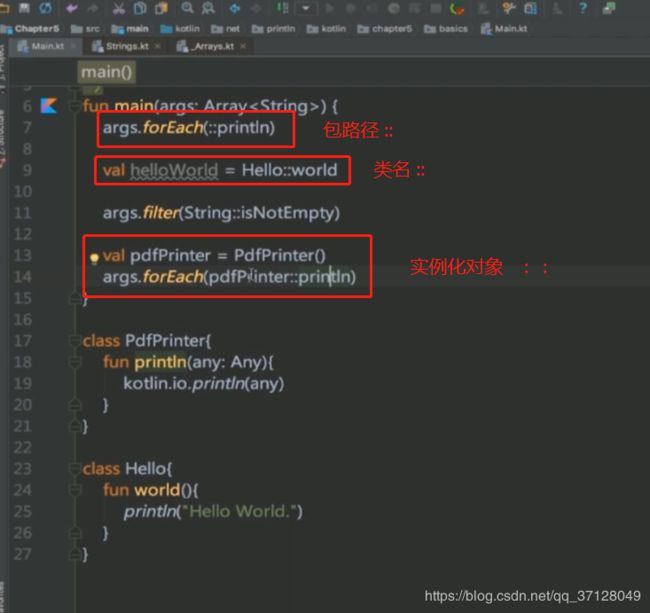This screenshot has width=650, height=613.
Task: Collapse fun world at line 24
Action: tap(75, 490)
